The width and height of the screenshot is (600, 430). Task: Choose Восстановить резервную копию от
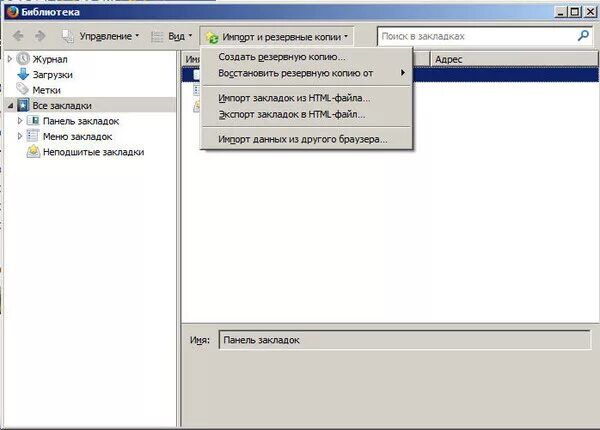pos(307,73)
